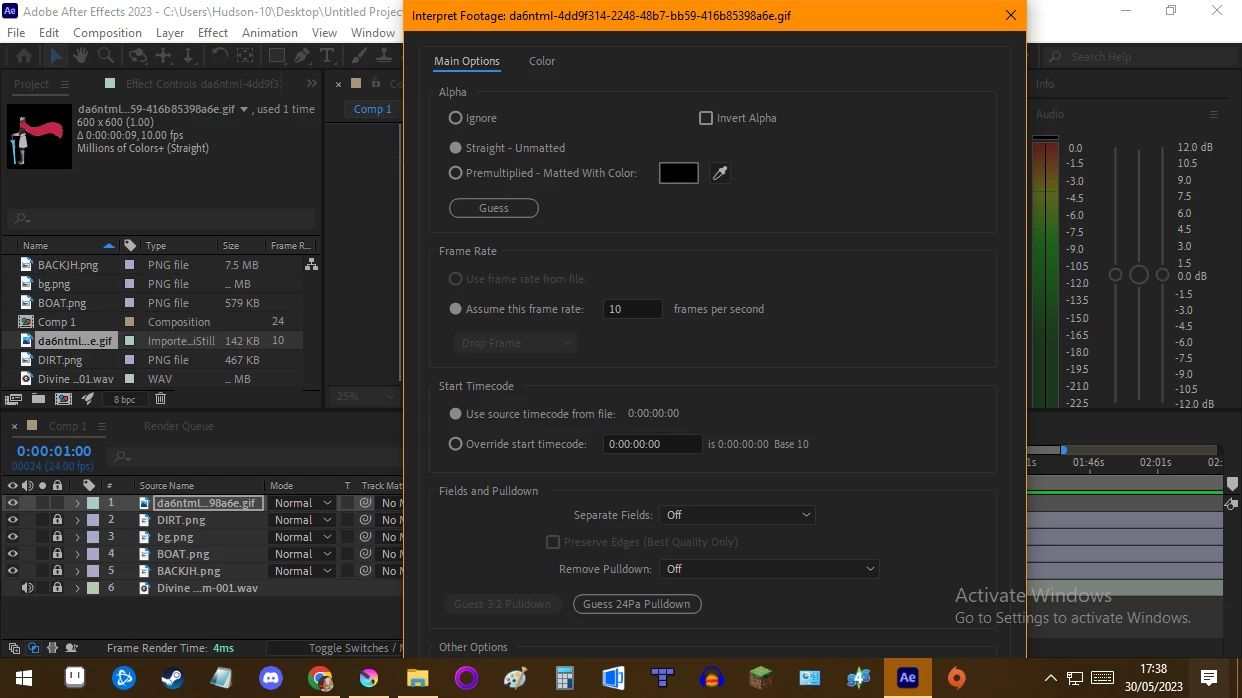This screenshot has width=1242, height=698.
Task: Select the Dolly camera tool
Action: coord(190,56)
